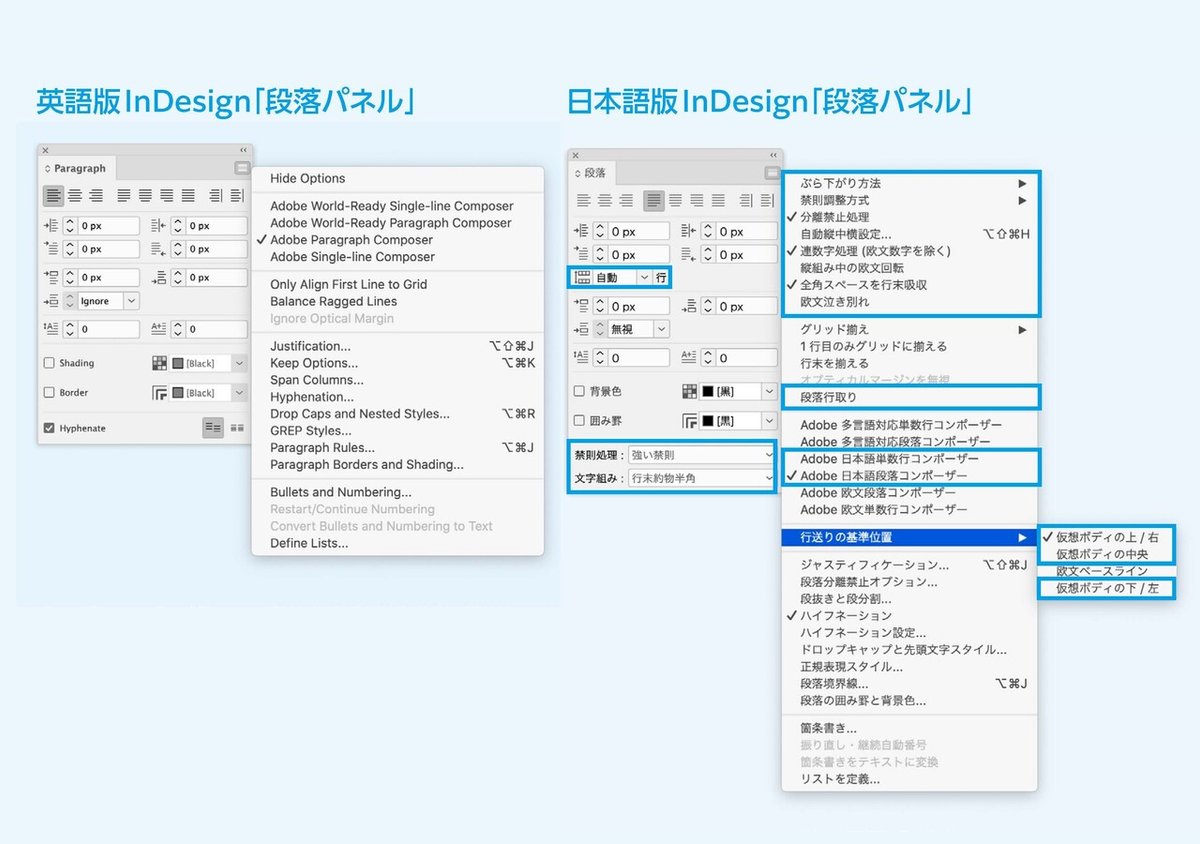
Task: Disable the Hyphenate checkbox
Action: click(x=50, y=429)
